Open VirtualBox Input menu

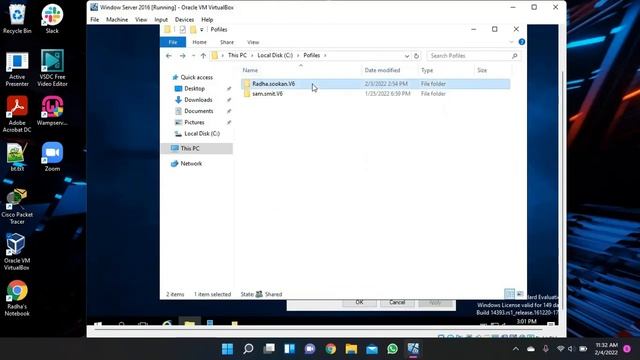coord(161,20)
